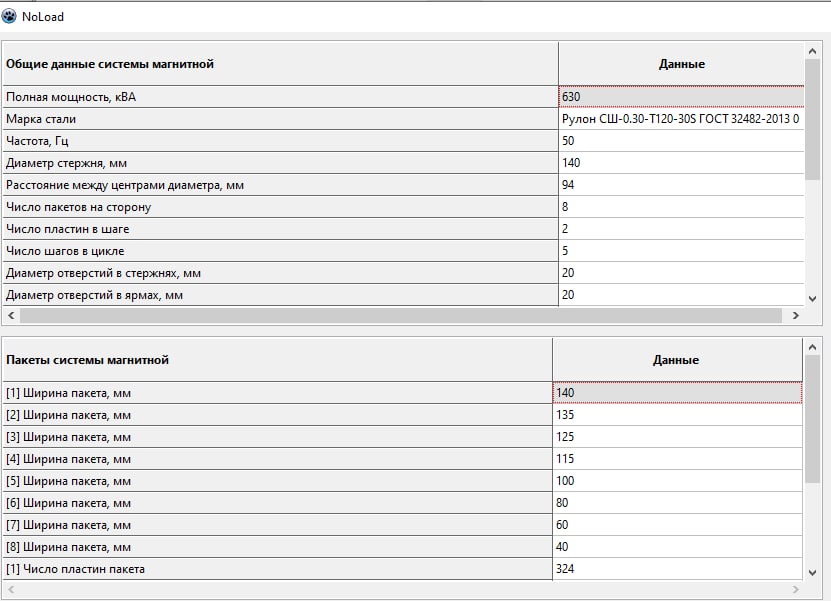Select [1] Число пластин пакета value 324
Viewport: 831px width, 601px height.
coord(677,569)
